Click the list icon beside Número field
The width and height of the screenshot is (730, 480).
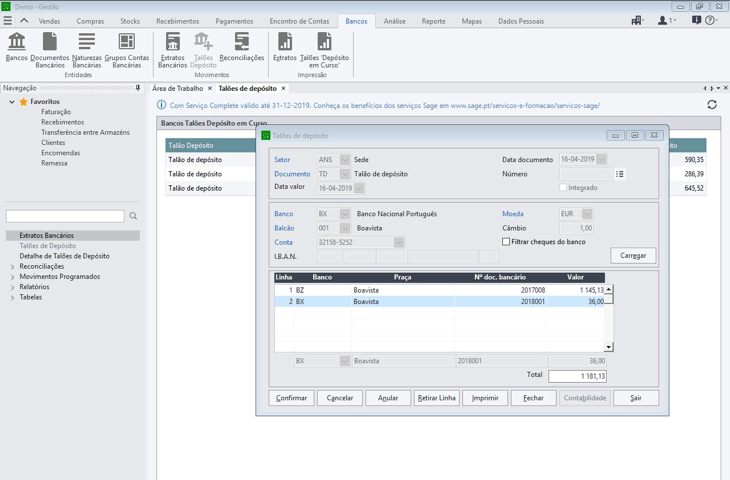coord(620,174)
